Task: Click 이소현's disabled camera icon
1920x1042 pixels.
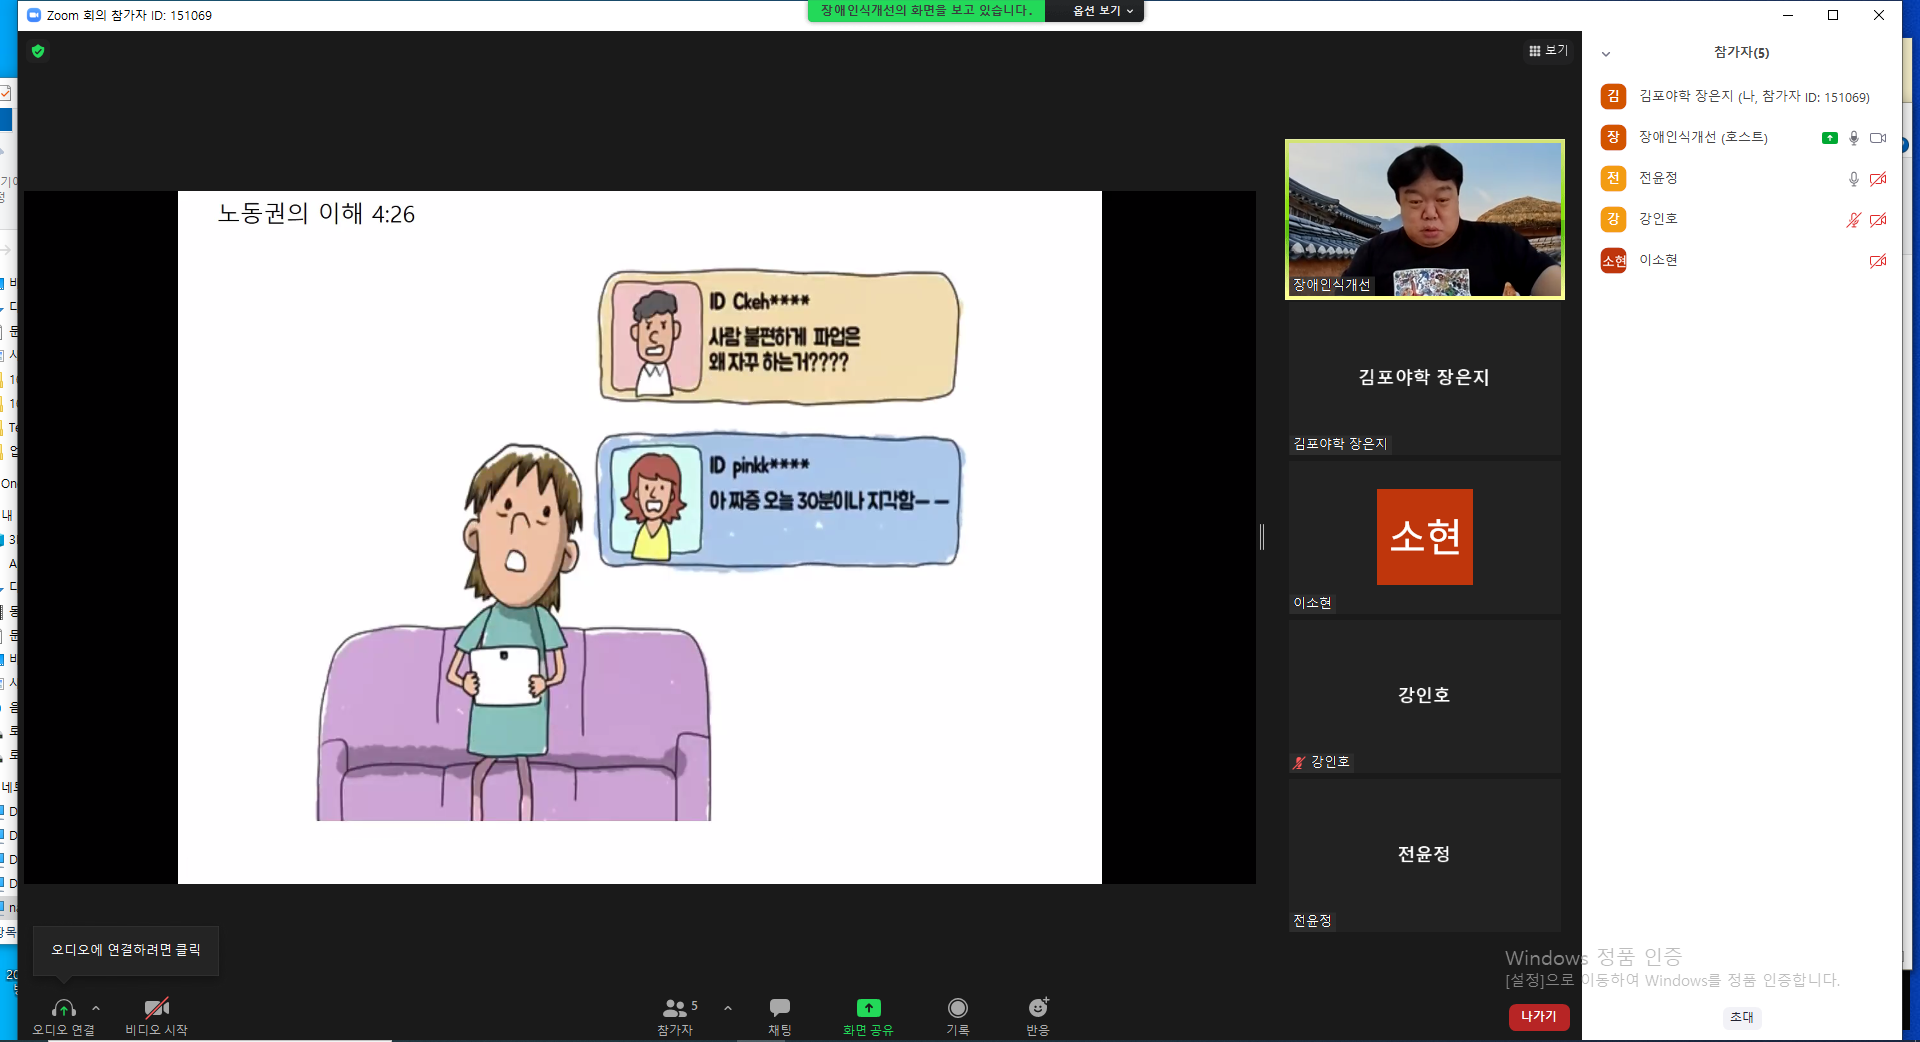Action: click(1878, 261)
